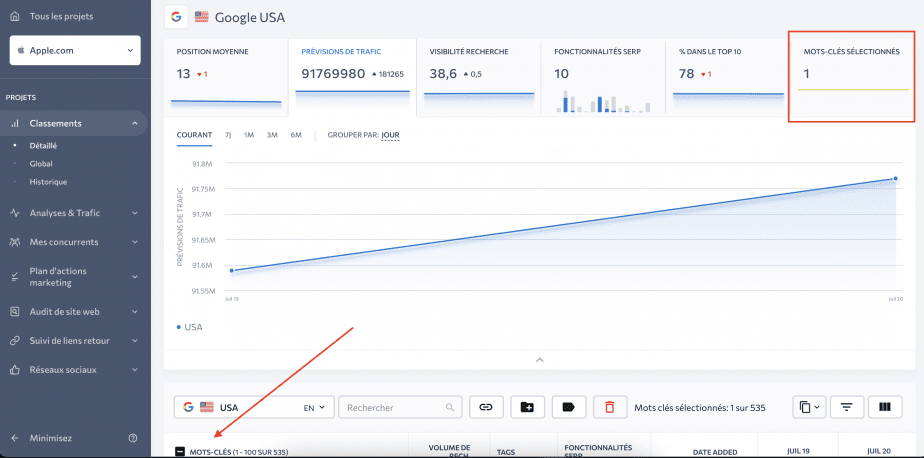
Task: Click the Analyses & Trafic pulse icon
Action: pyautogui.click(x=15, y=213)
